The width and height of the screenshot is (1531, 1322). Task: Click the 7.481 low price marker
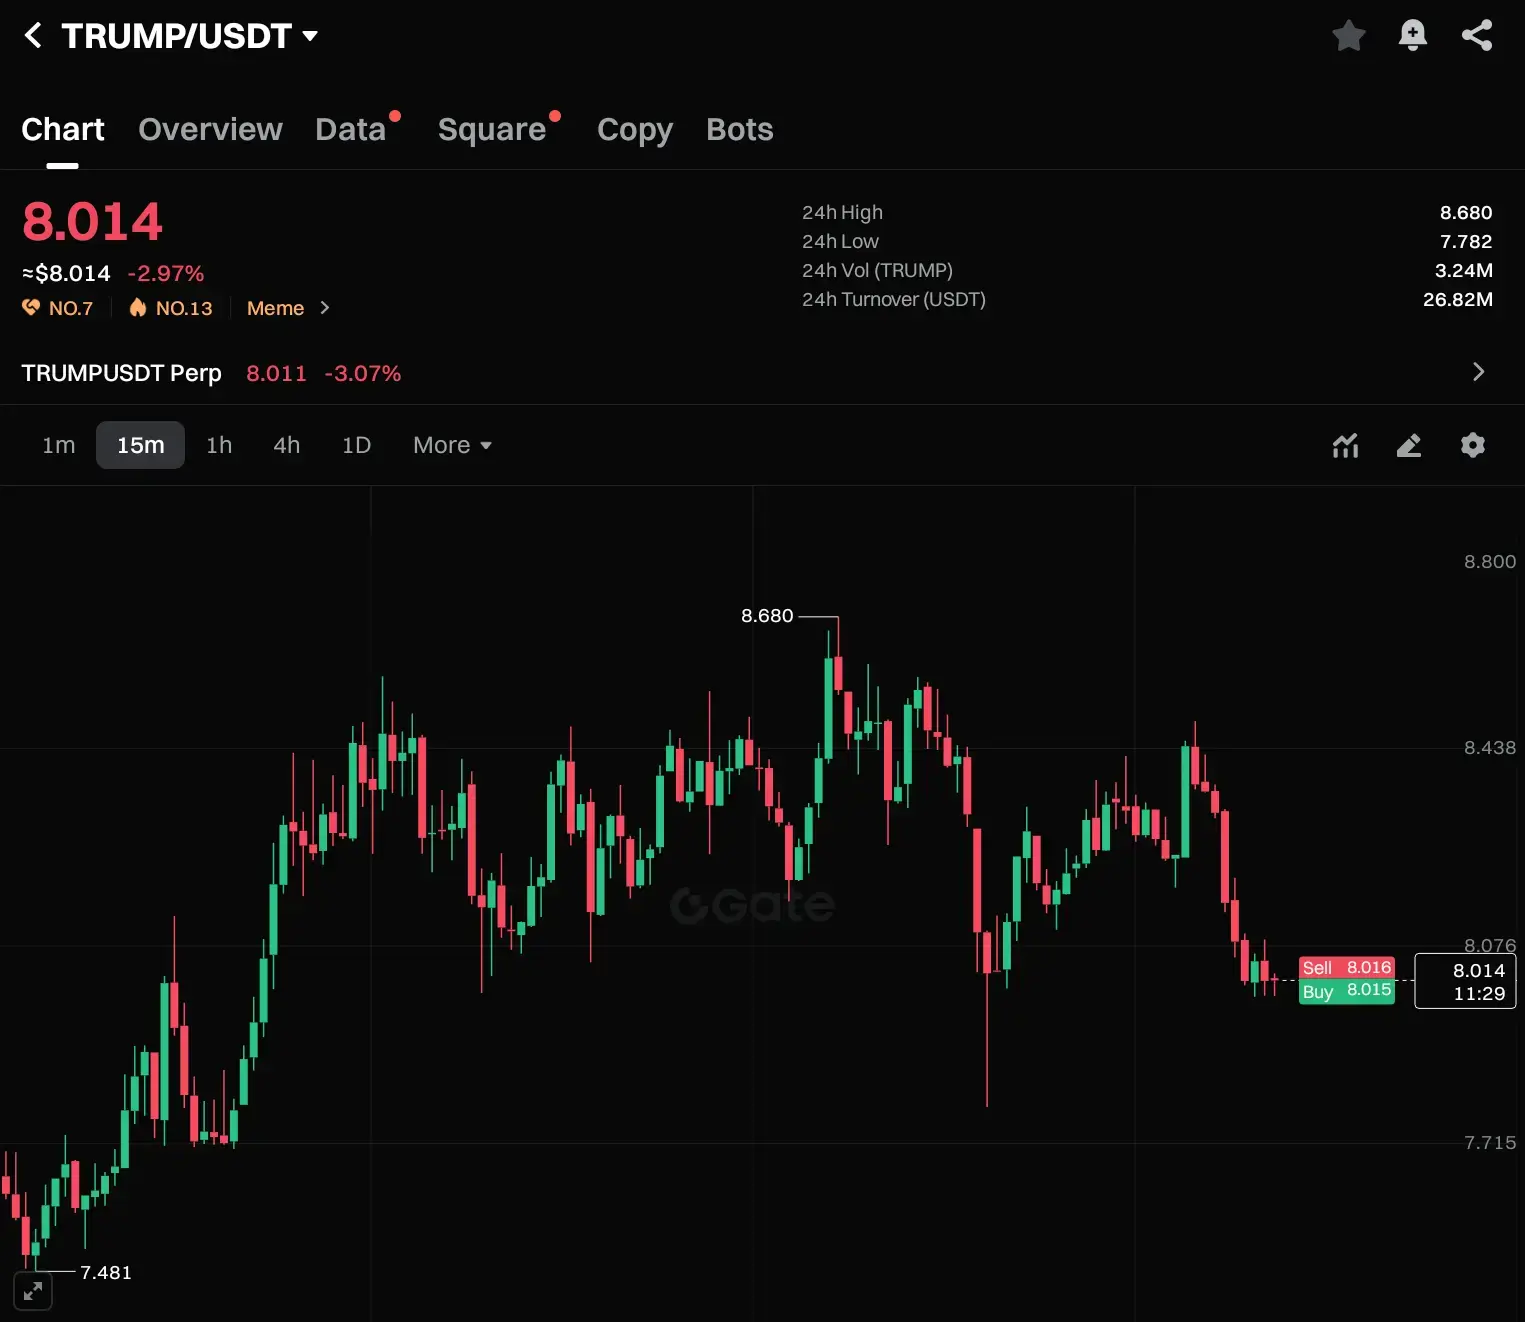106,1272
